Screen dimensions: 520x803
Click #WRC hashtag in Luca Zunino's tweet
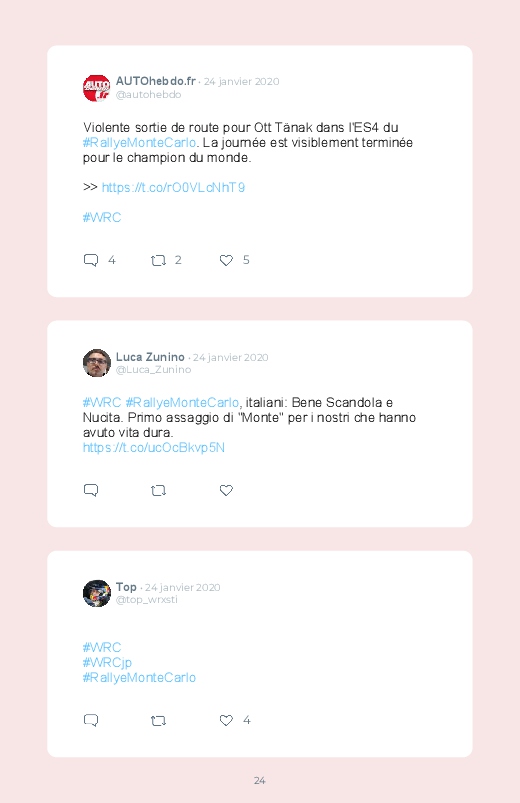pyautogui.click(x=102, y=403)
